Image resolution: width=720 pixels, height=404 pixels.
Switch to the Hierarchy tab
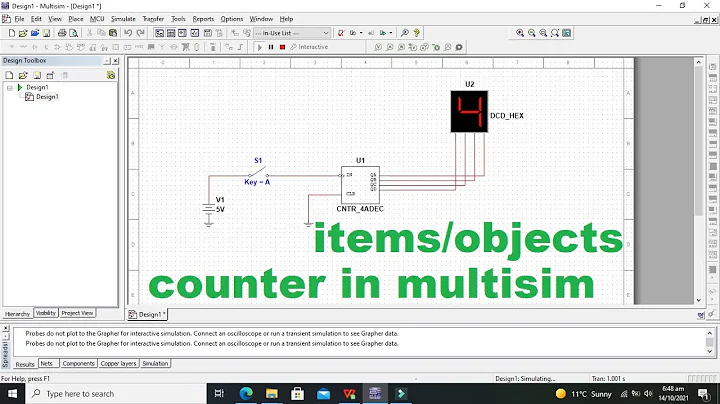click(17, 314)
